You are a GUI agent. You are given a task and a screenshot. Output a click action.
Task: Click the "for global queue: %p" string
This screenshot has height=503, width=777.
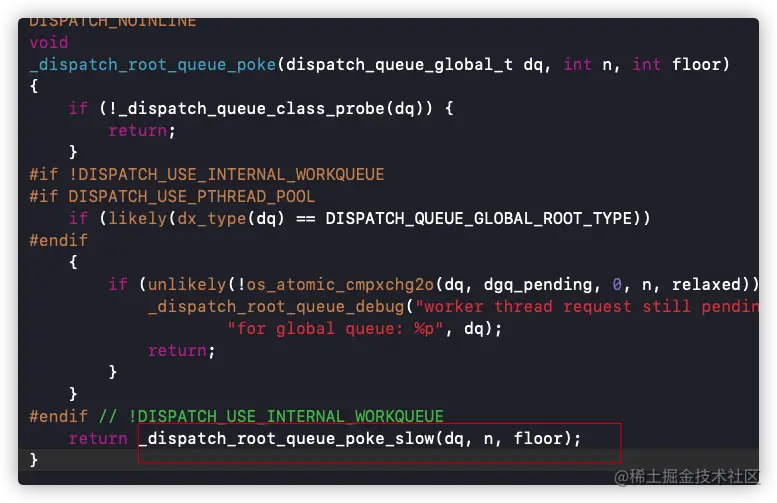[x=335, y=329]
